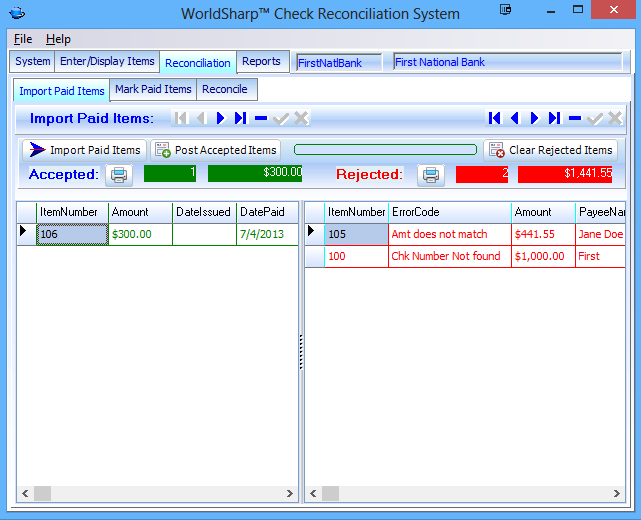Viewport: 641px width, 520px height.
Task: Open the File menu
Action: click(x=23, y=39)
